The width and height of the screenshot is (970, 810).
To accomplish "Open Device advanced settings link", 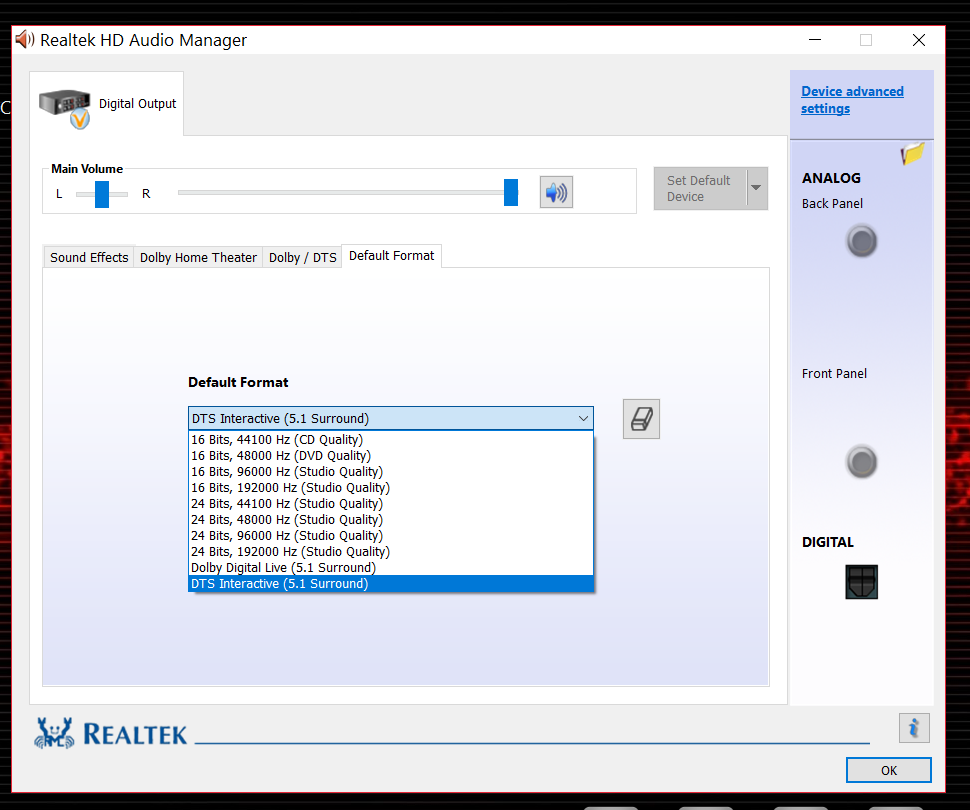I will (852, 100).
